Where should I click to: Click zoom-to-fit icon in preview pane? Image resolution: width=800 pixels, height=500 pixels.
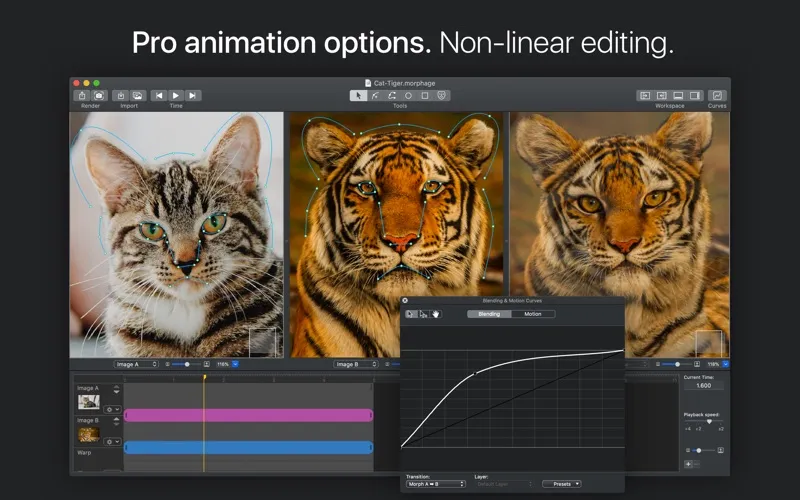[x=697, y=364]
